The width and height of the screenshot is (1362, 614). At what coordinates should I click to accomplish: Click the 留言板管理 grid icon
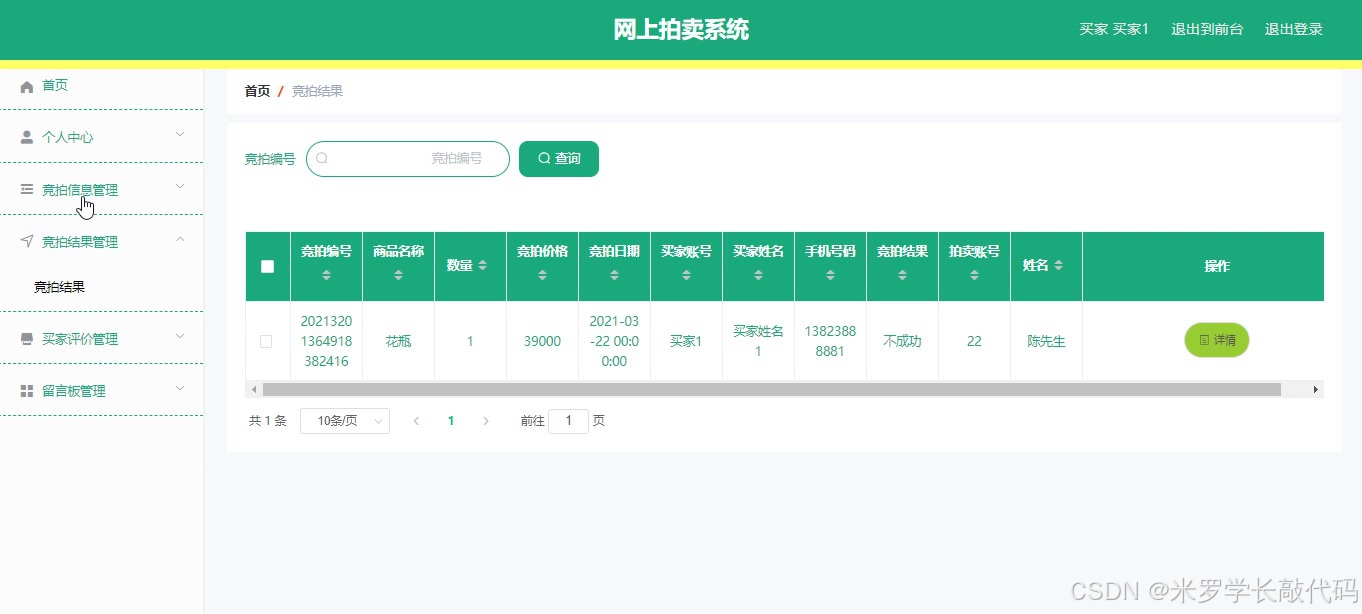(26, 390)
